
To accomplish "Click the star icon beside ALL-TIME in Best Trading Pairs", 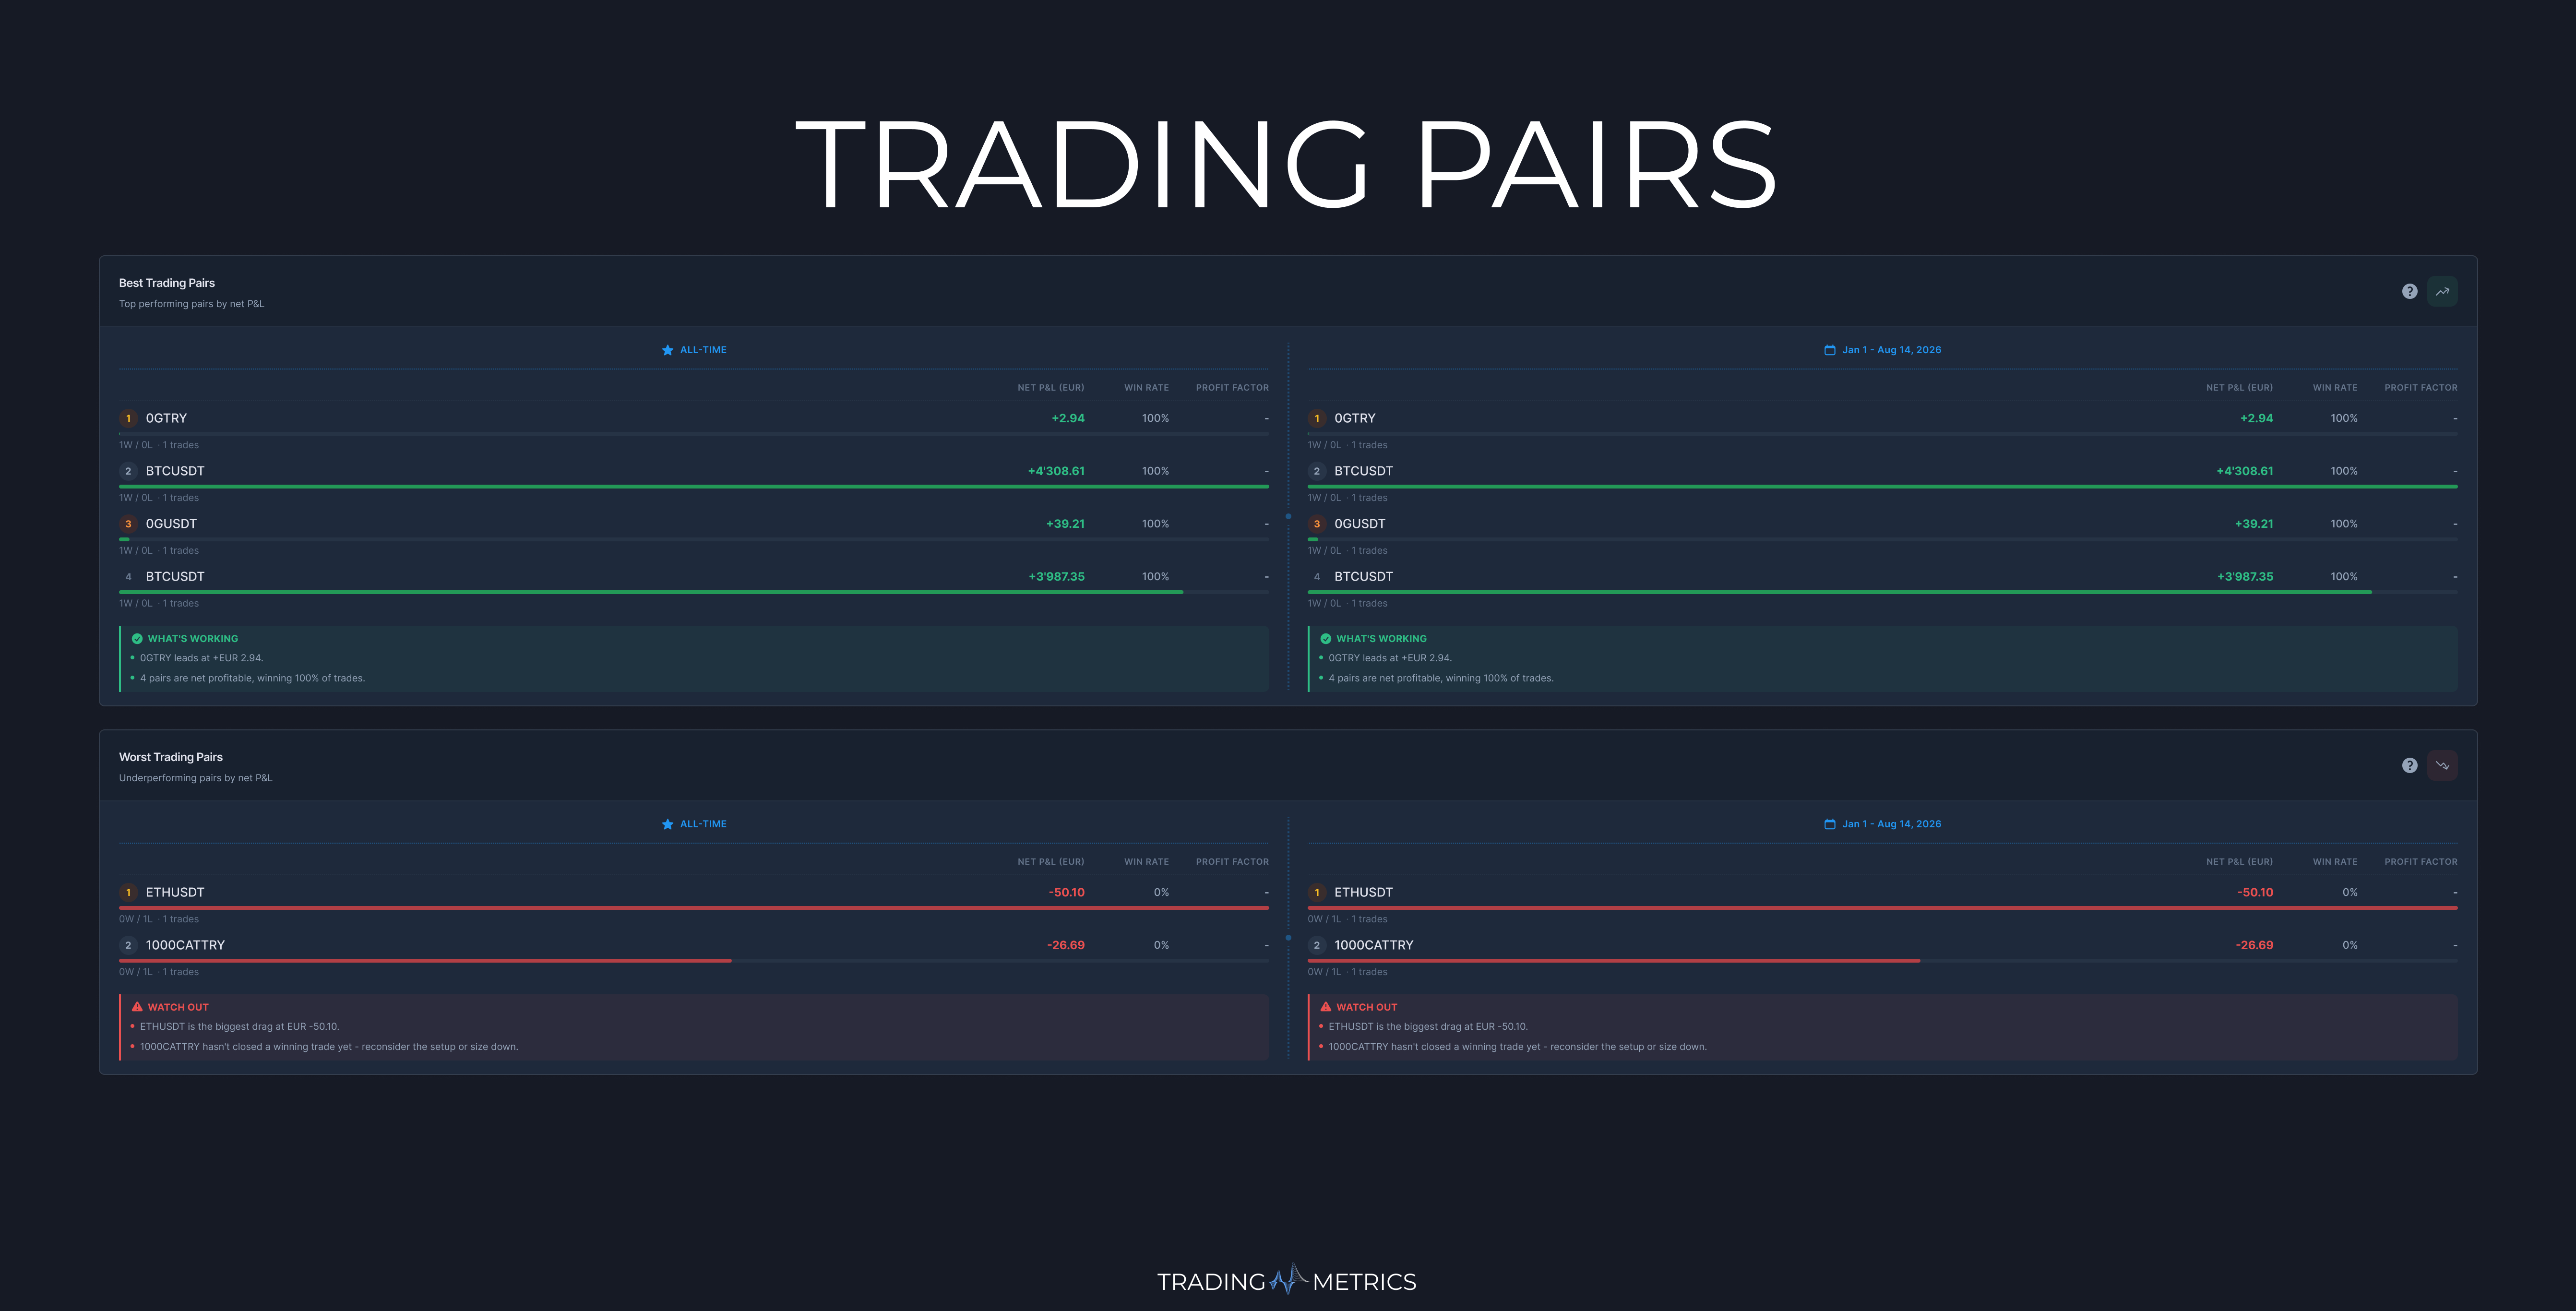I will (x=667, y=350).
